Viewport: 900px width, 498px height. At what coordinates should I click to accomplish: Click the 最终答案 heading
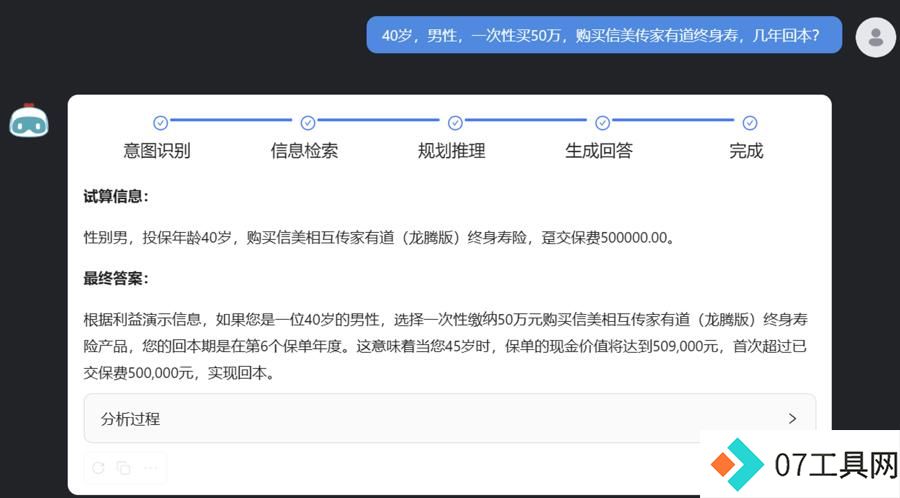[x=116, y=278]
